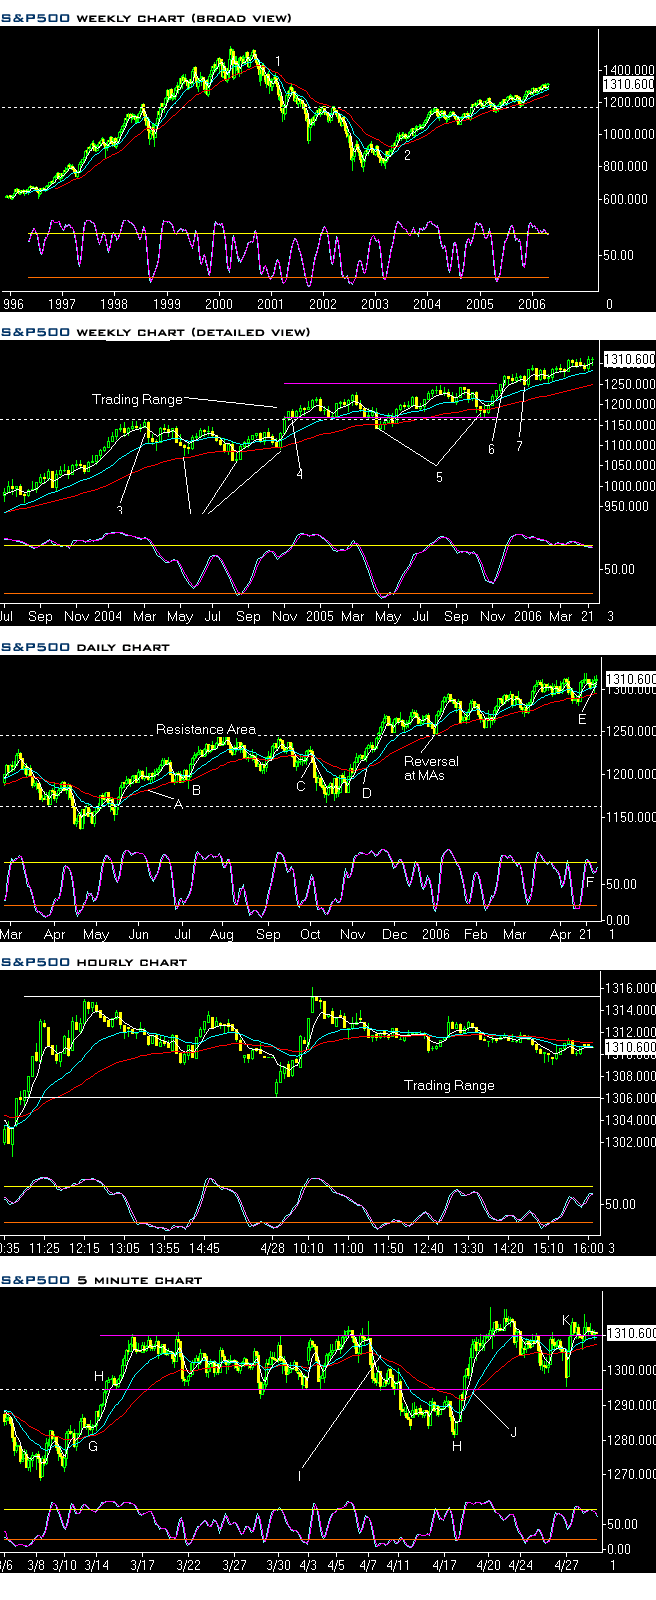Click label 'B' in the daily chart
656x1600 pixels.
[196, 790]
